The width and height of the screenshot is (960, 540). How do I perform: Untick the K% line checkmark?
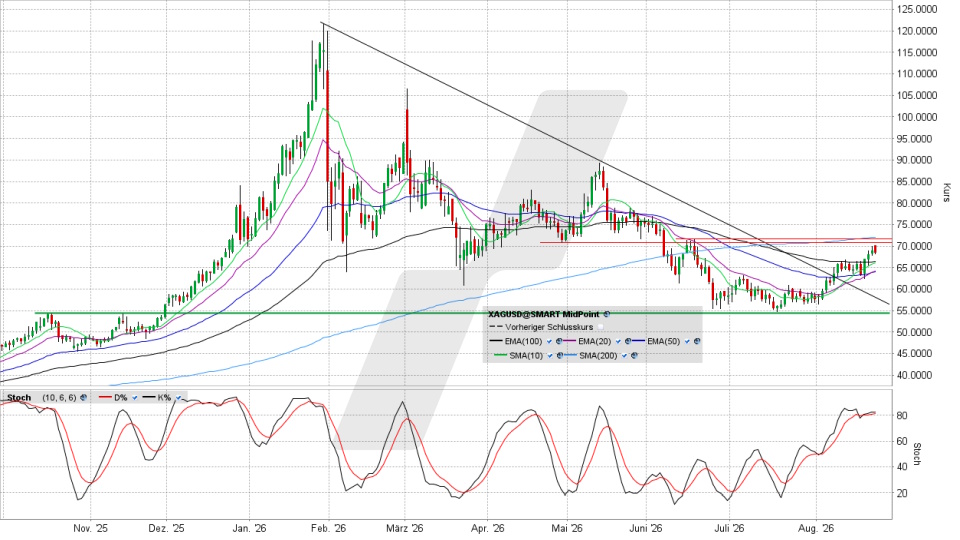tap(178, 397)
